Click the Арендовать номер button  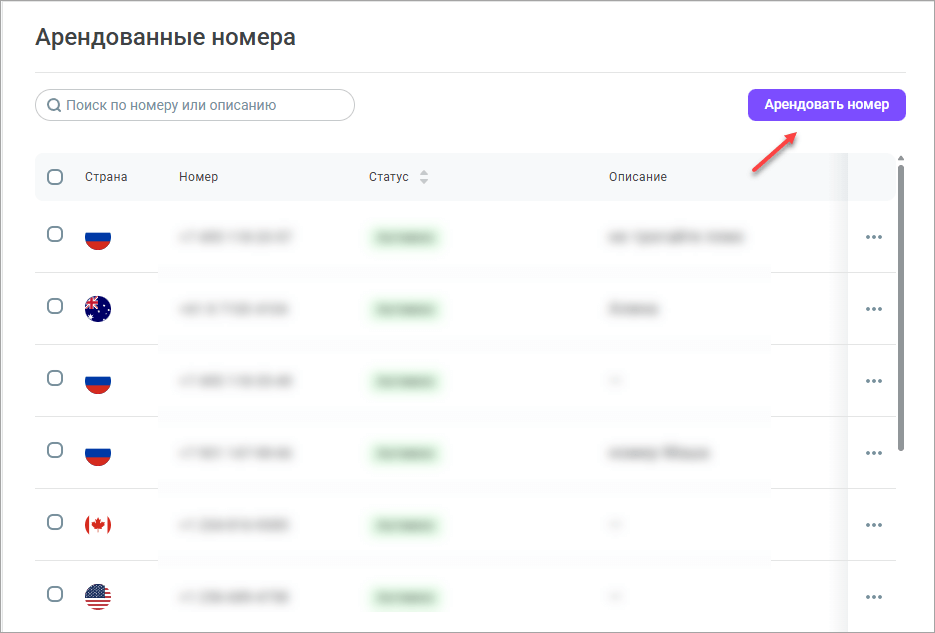tap(826, 104)
